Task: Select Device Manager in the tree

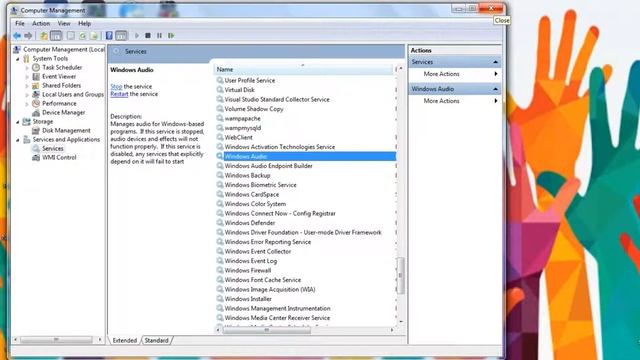Action: [x=63, y=113]
